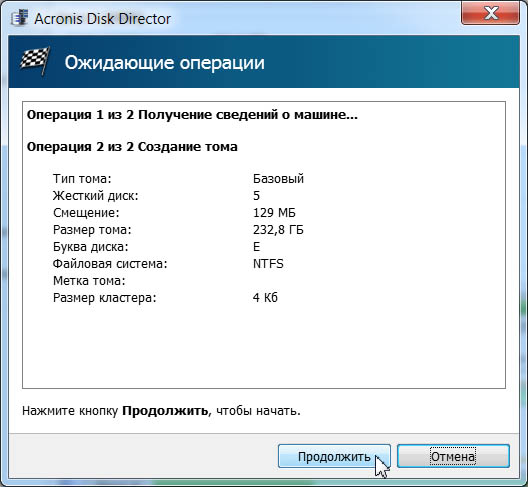Select the 'Операция 1 из 2' line
The width and height of the screenshot is (528, 487).
(x=192, y=115)
